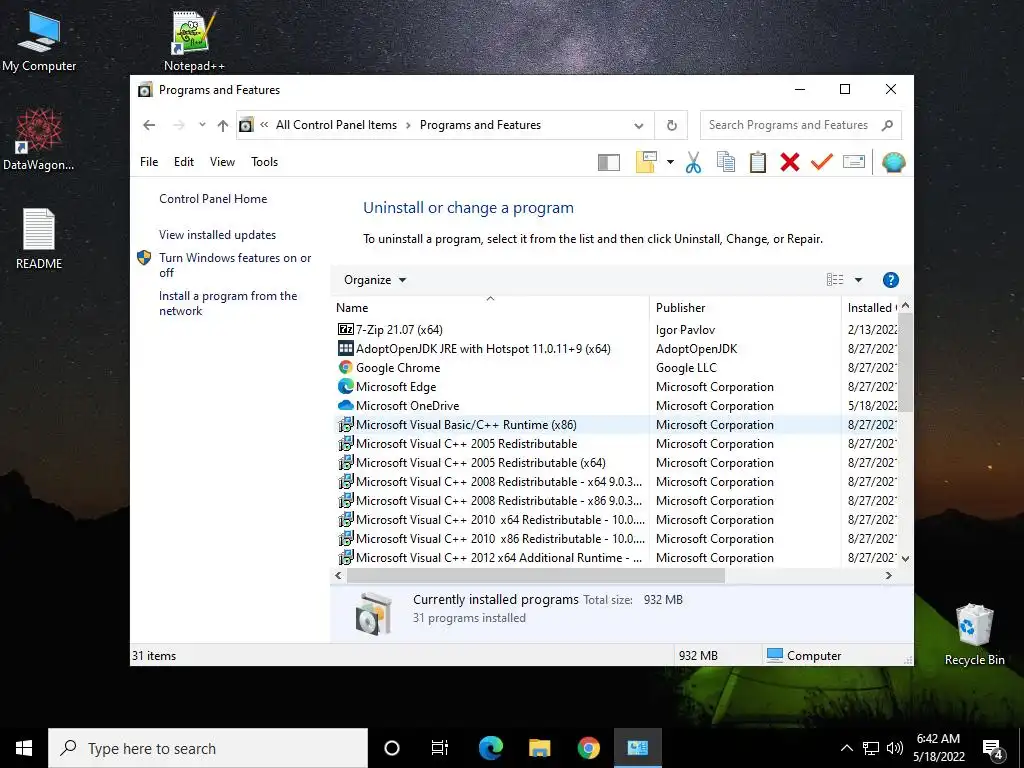The width and height of the screenshot is (1024, 768).
Task: Sort by the Name column header
Action: tap(490, 308)
